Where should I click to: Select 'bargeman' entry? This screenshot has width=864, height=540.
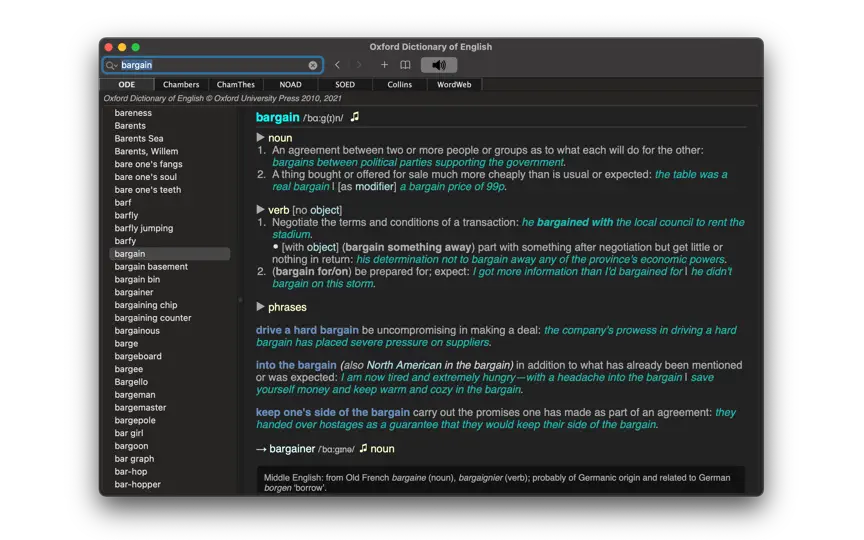(x=135, y=395)
